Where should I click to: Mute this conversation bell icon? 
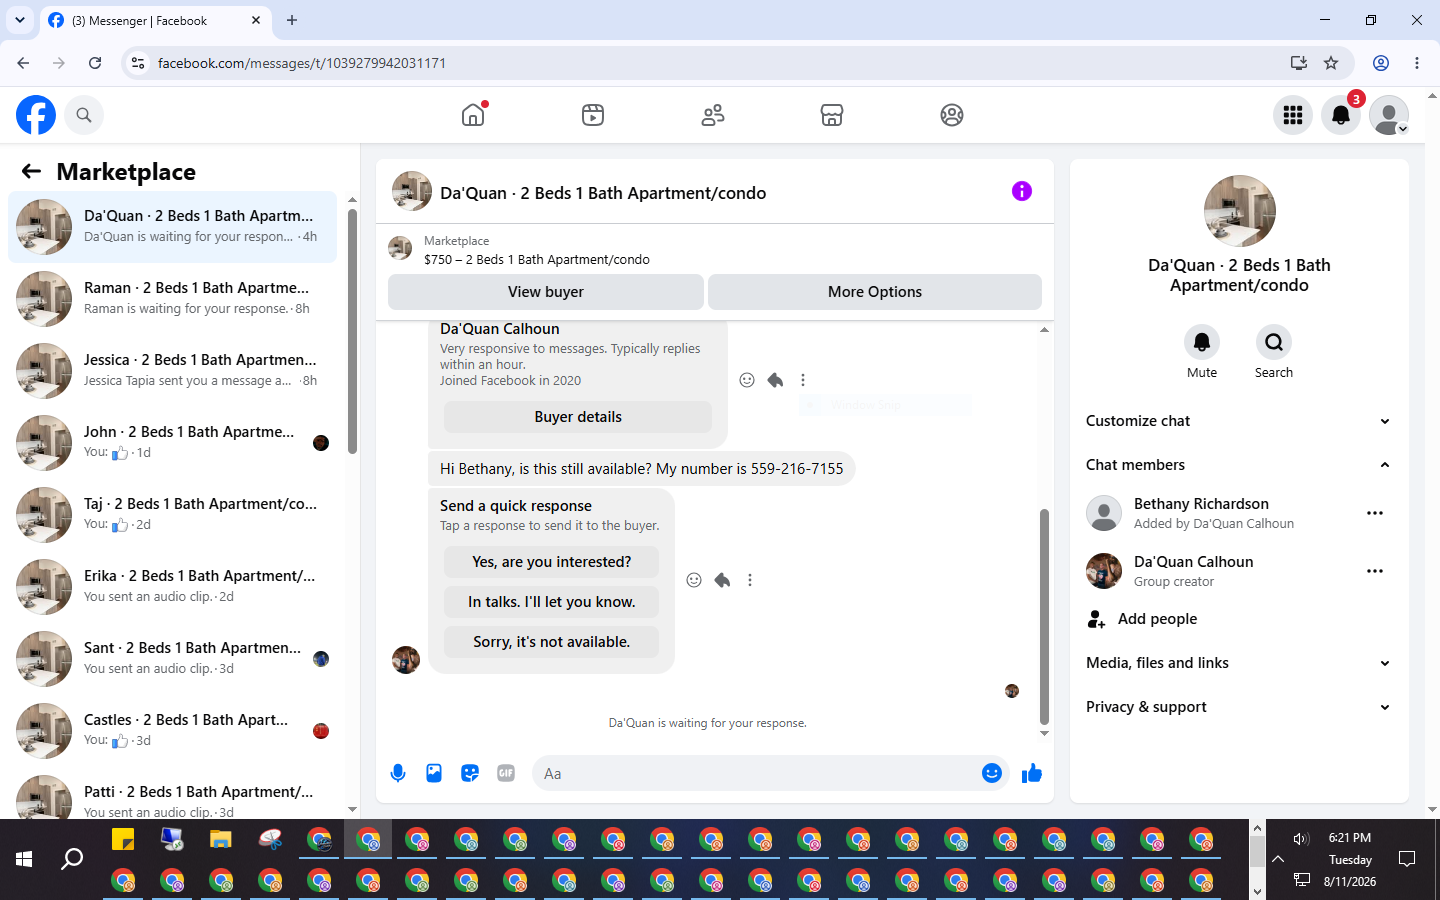[x=1202, y=342]
